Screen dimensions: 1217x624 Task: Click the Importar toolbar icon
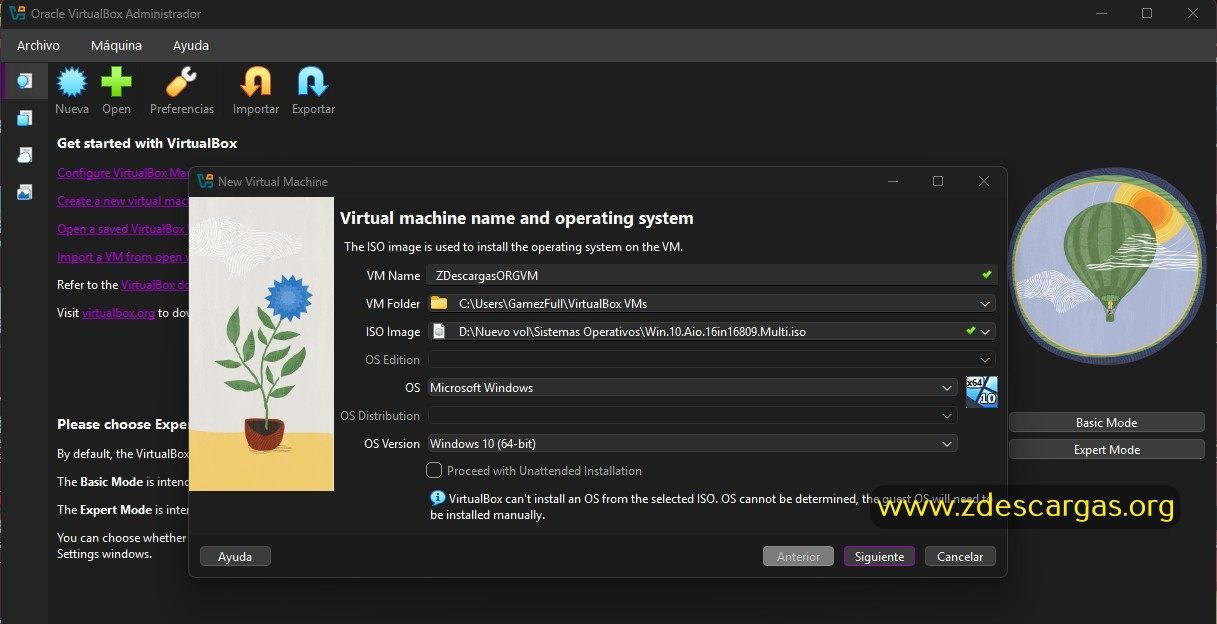point(256,83)
